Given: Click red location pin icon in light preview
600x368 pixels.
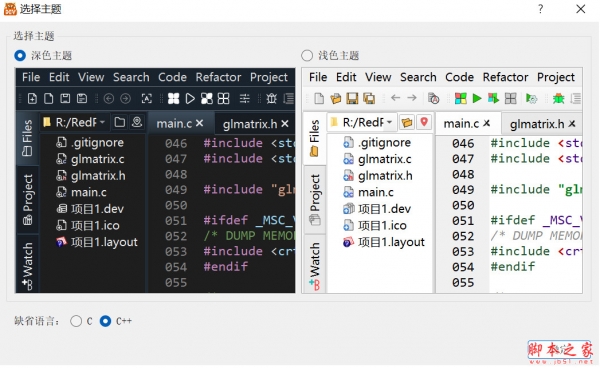Looking at the screenshot, I should pos(424,122).
